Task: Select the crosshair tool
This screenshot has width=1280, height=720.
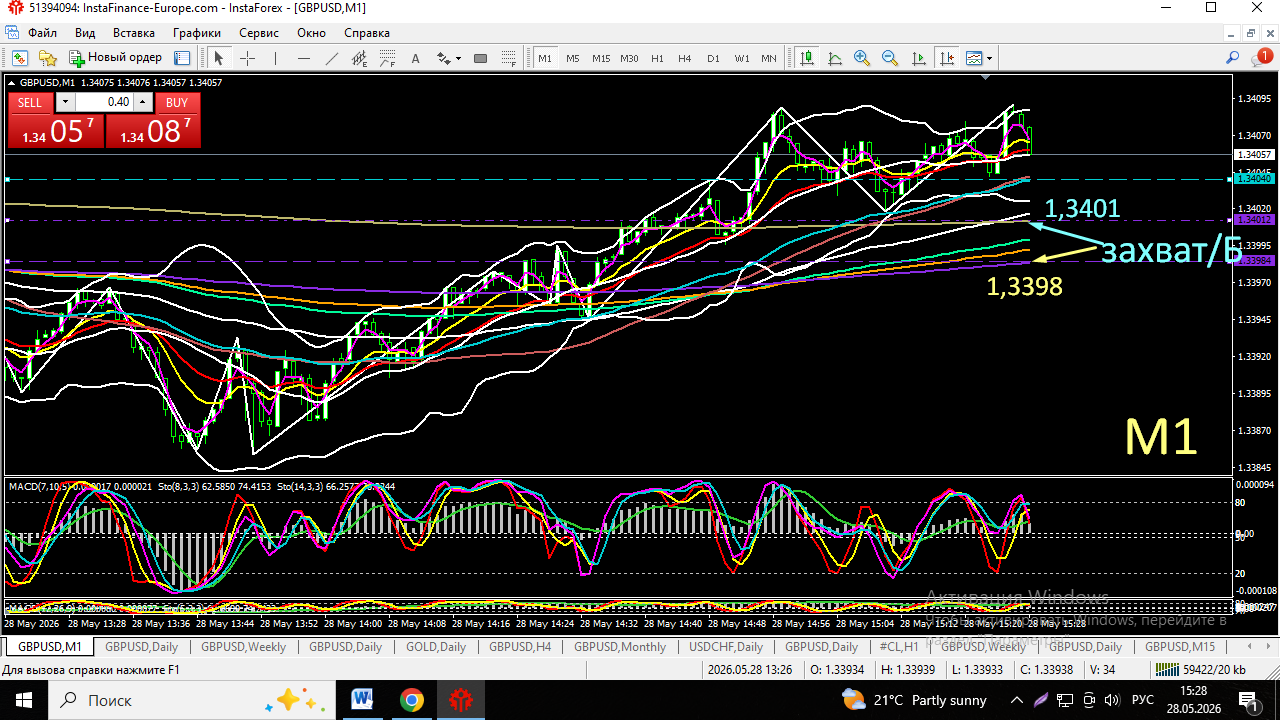Action: pyautogui.click(x=247, y=58)
